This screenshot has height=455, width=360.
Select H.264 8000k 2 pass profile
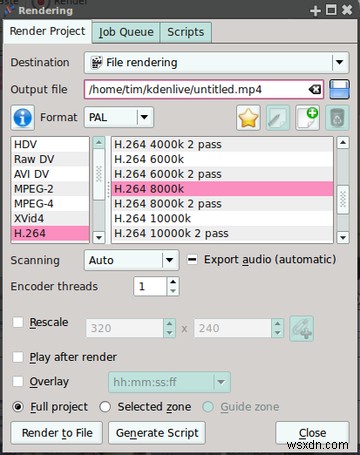(222, 203)
